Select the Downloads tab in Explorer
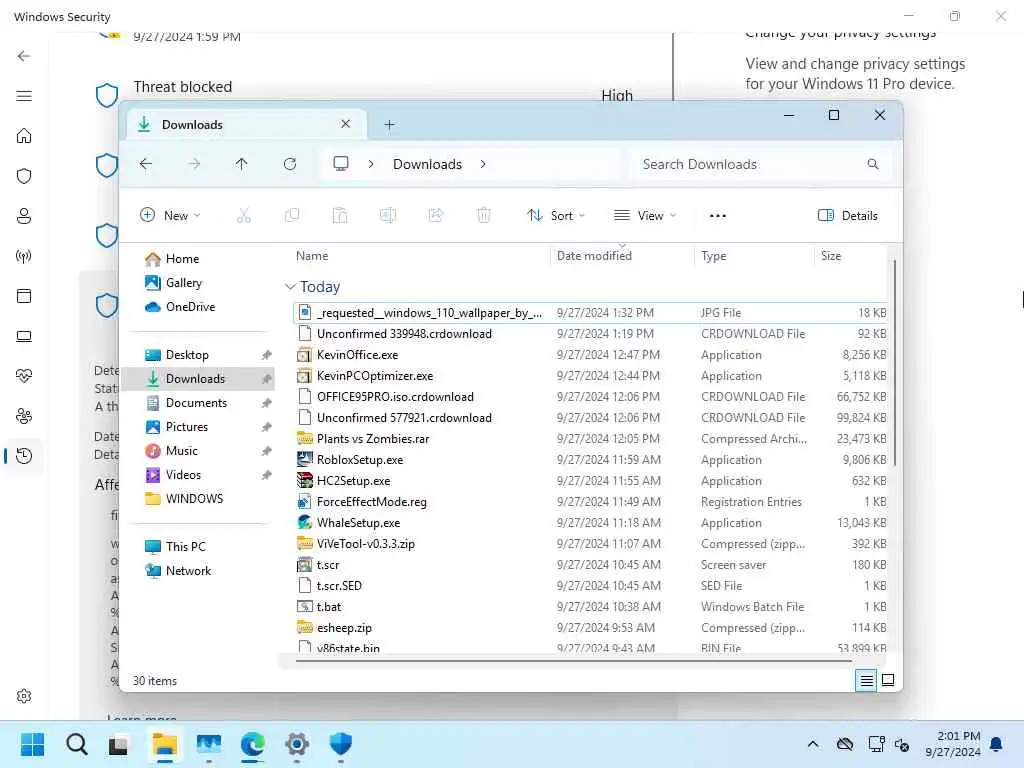 click(245, 124)
